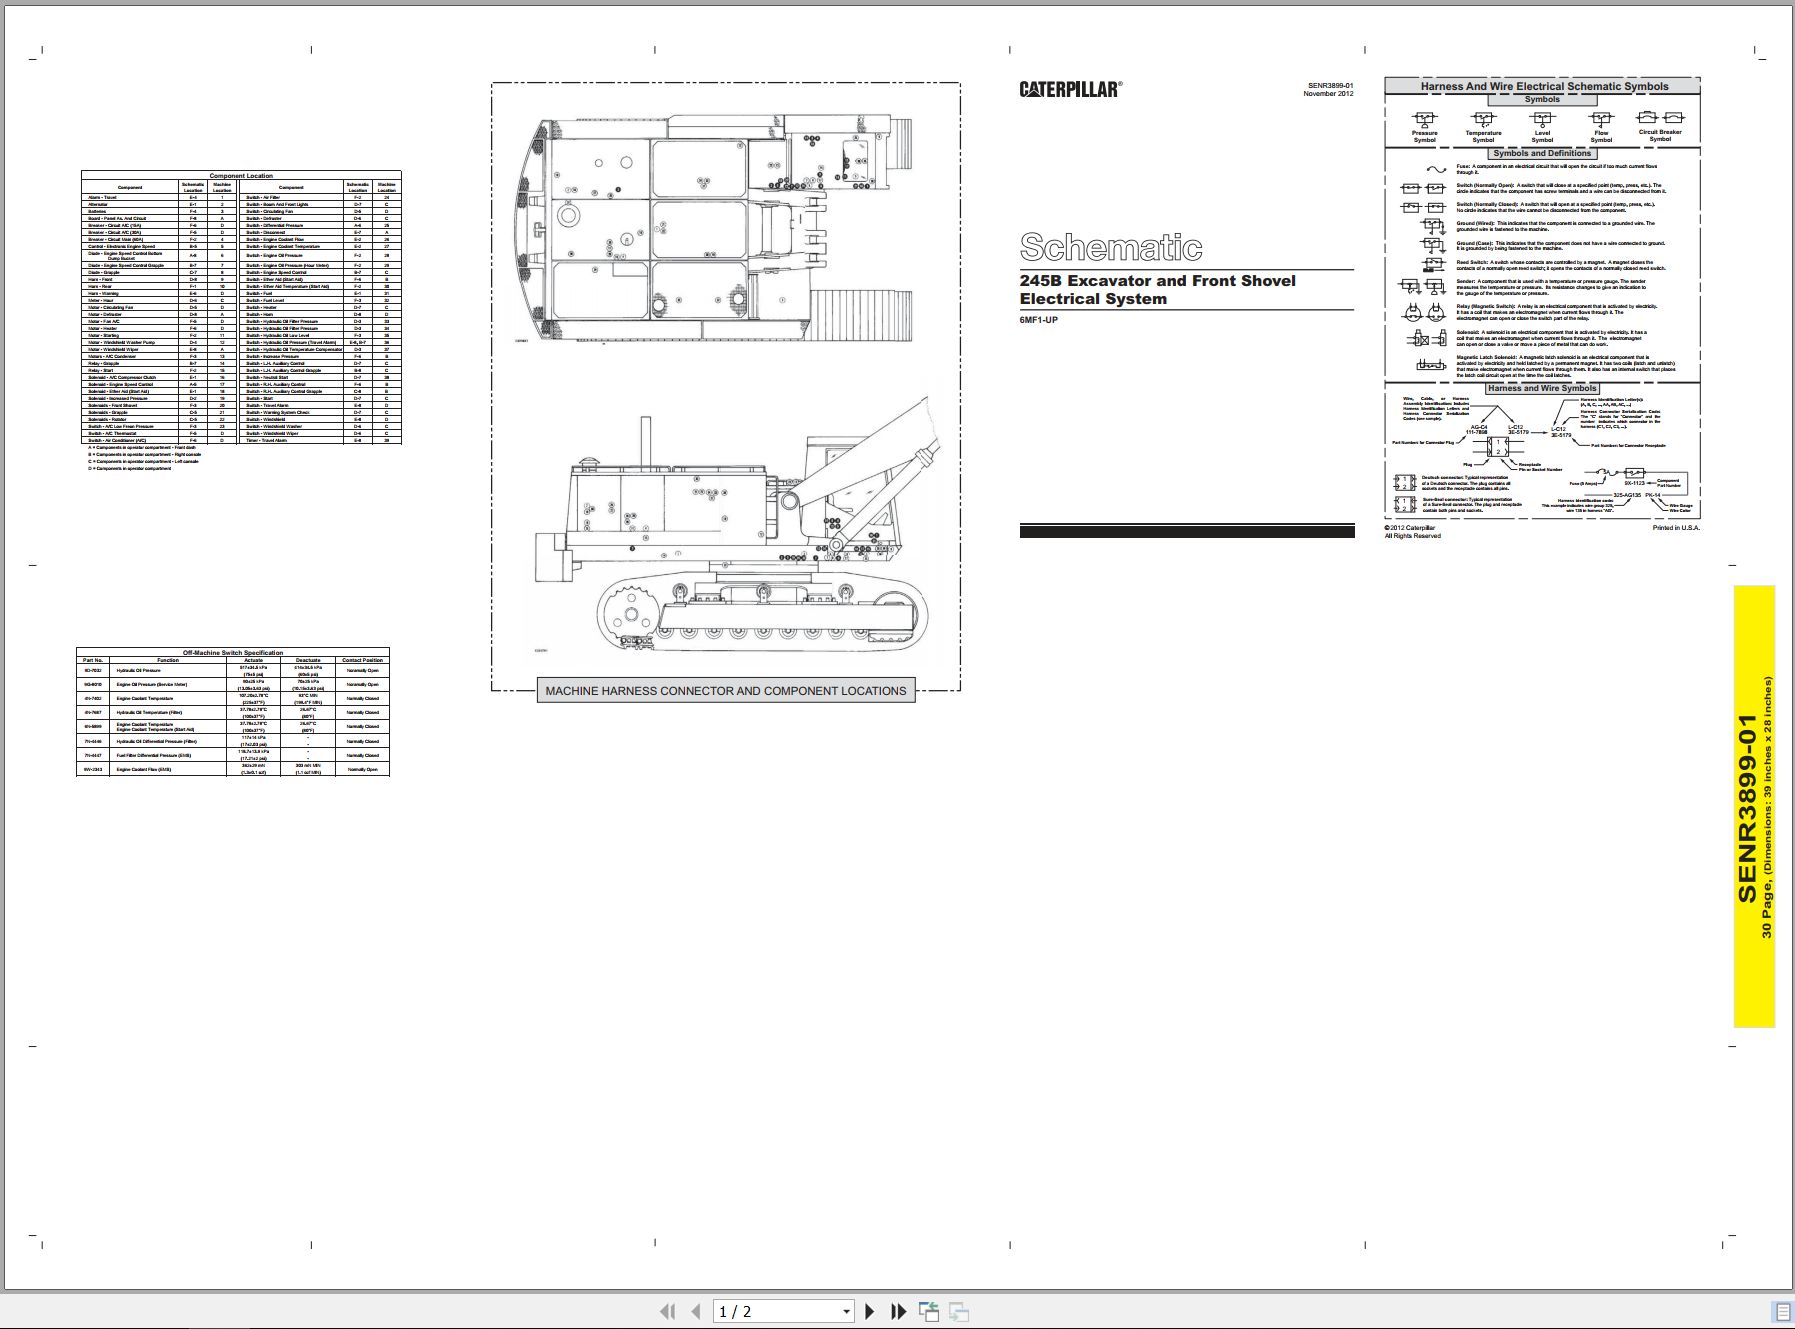This screenshot has height=1329, width=1795.
Task: Click '245B Excavator and Front Shovel' title
Action: click(x=1157, y=281)
